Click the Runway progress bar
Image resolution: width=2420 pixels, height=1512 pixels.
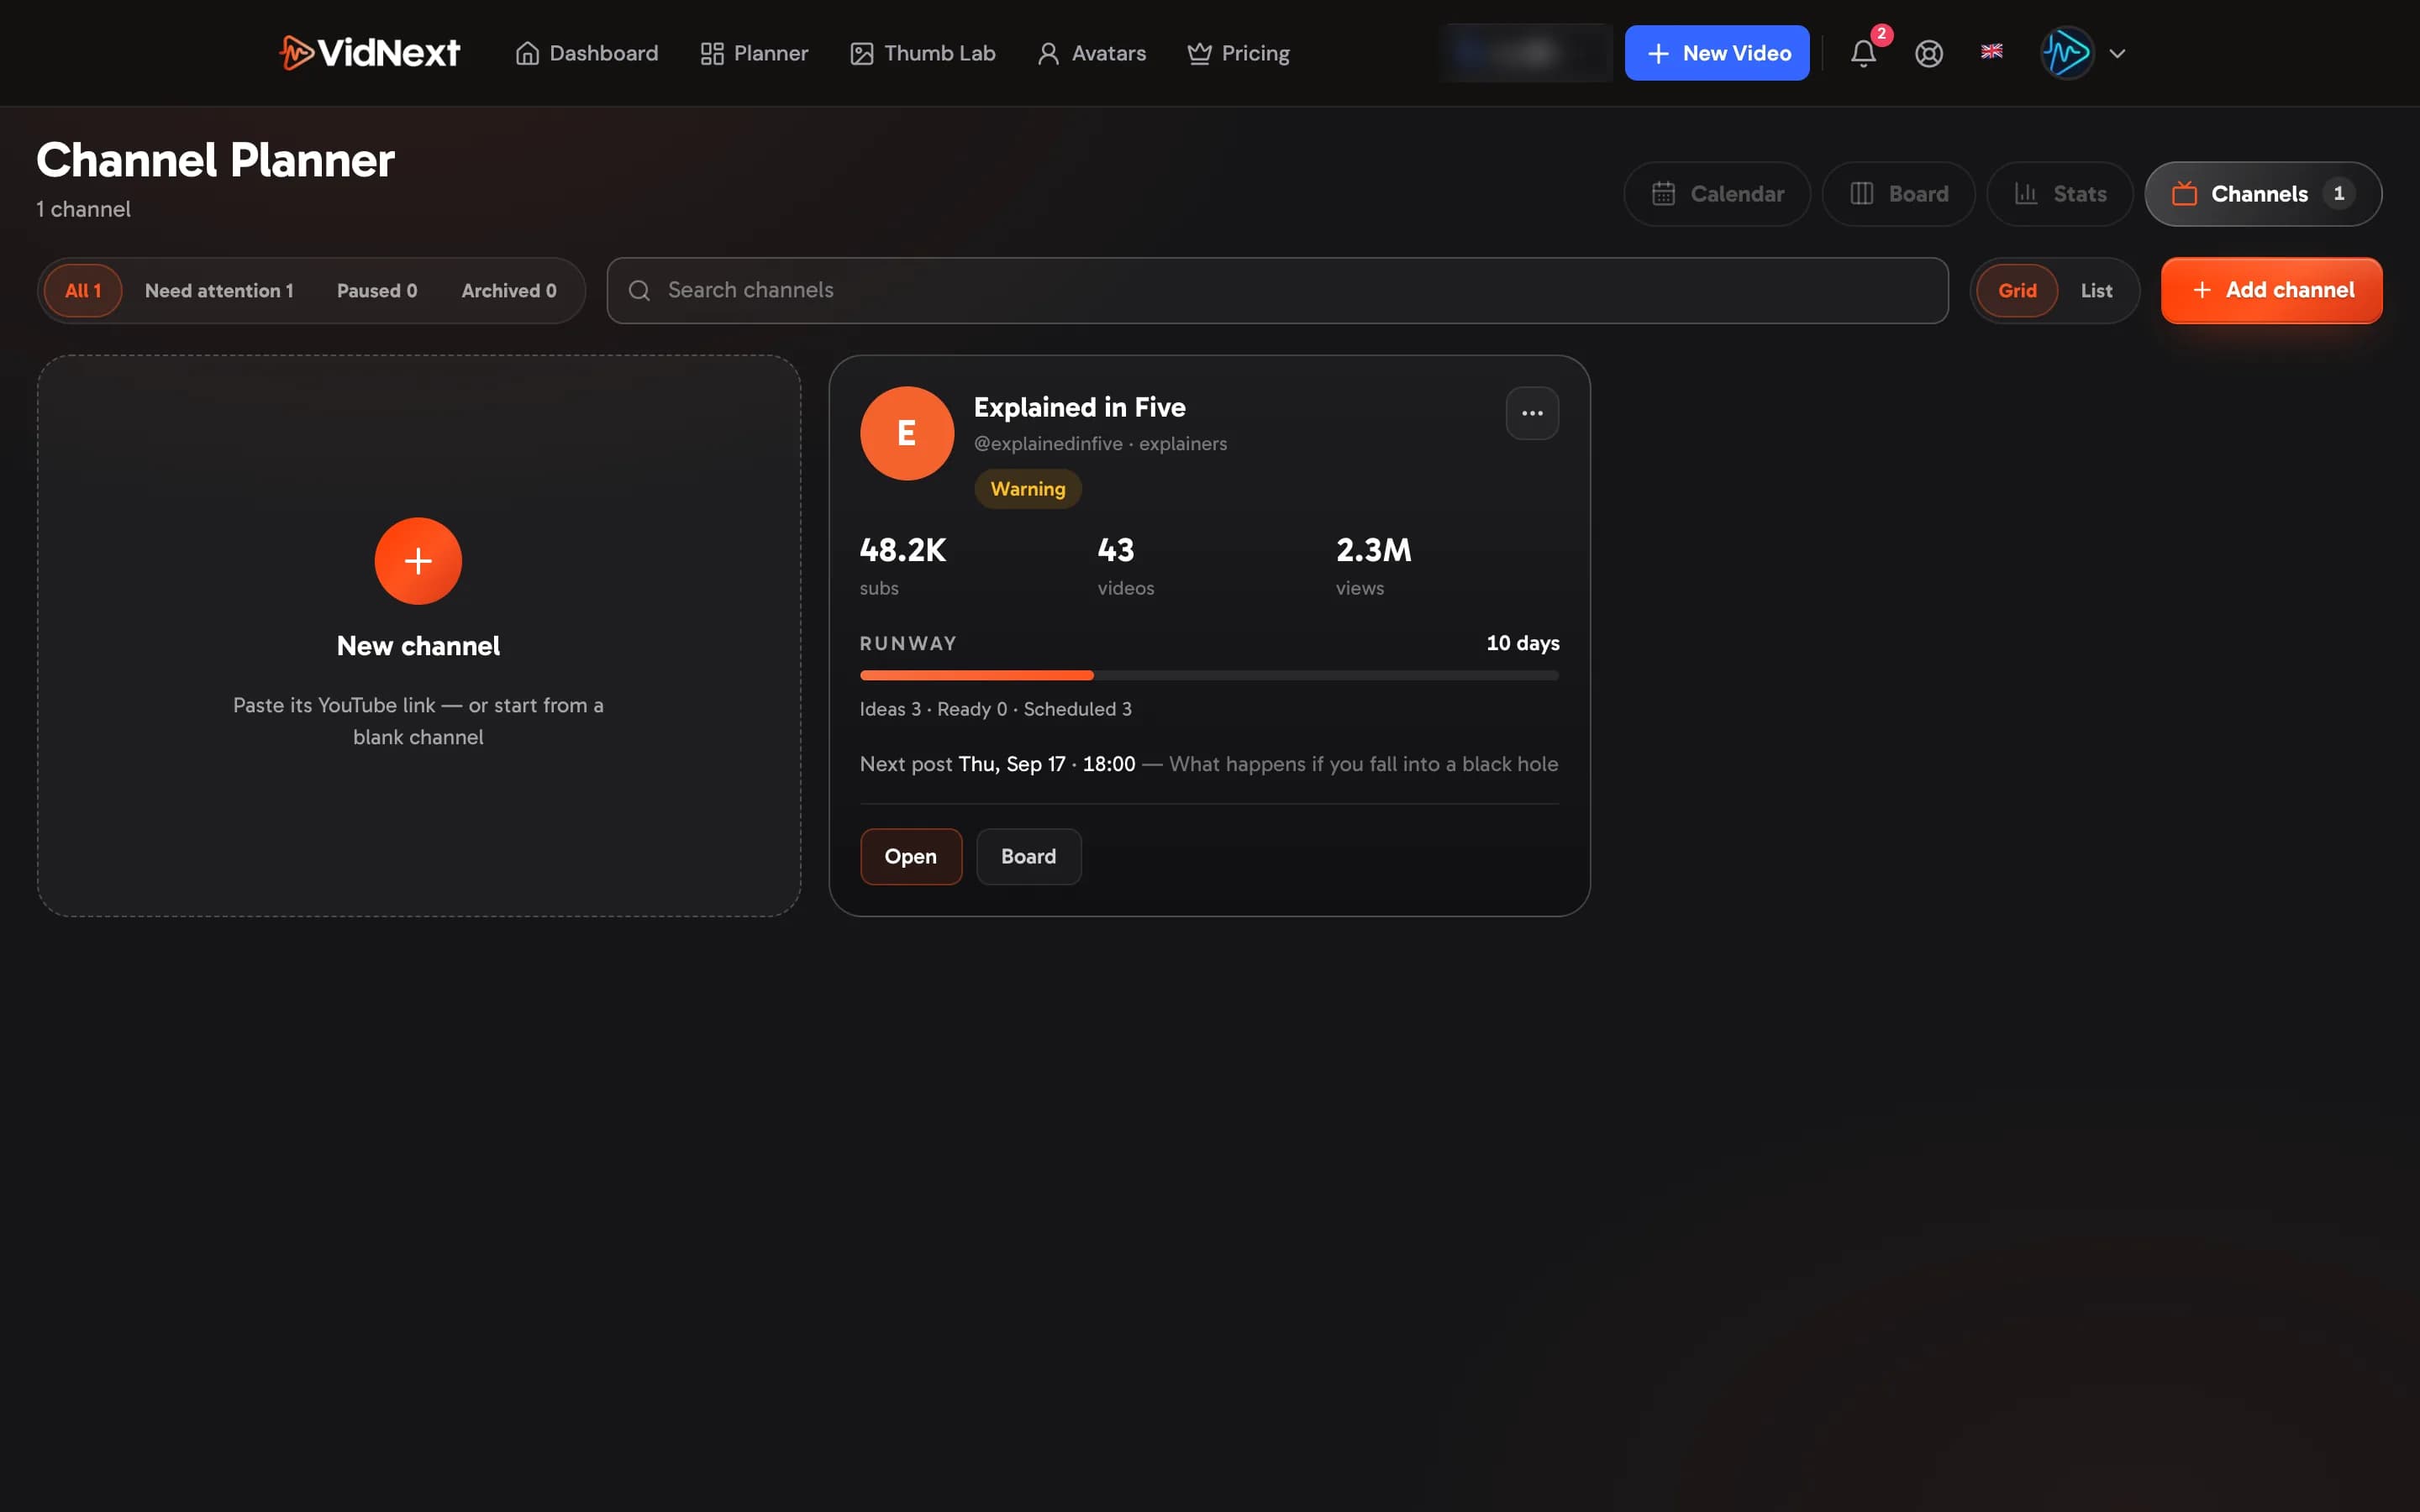[1209, 676]
